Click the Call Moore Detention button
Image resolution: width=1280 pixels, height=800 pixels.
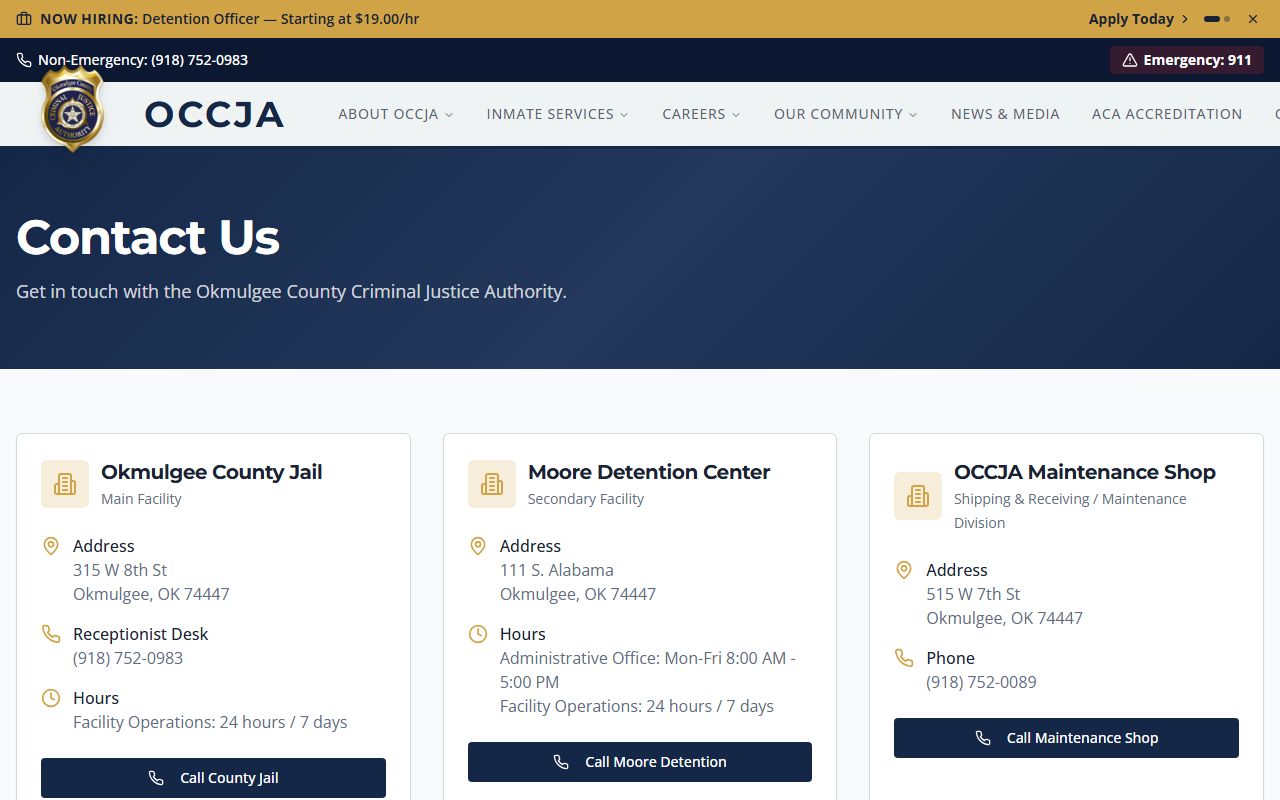640,762
